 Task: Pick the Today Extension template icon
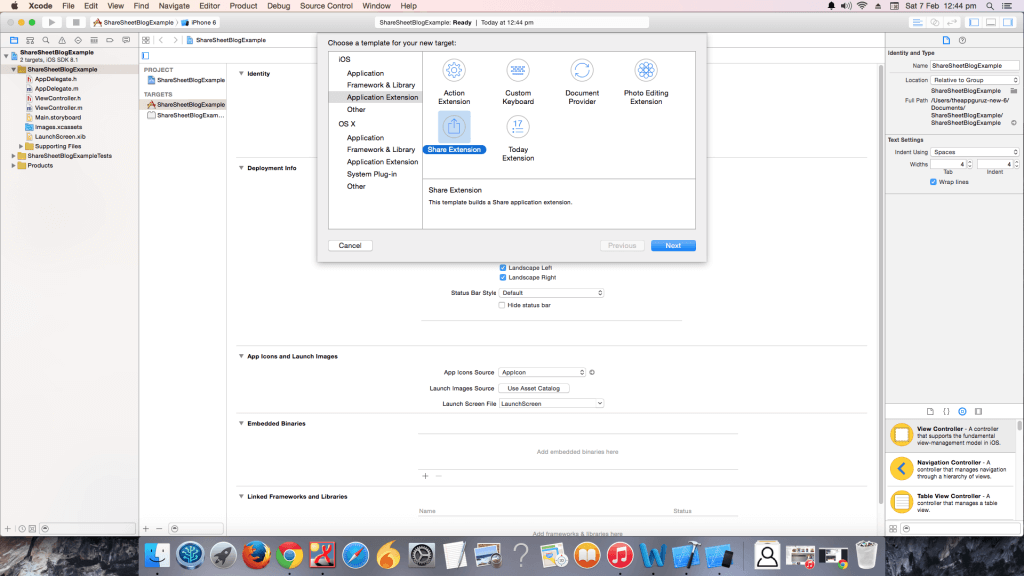(x=518, y=127)
